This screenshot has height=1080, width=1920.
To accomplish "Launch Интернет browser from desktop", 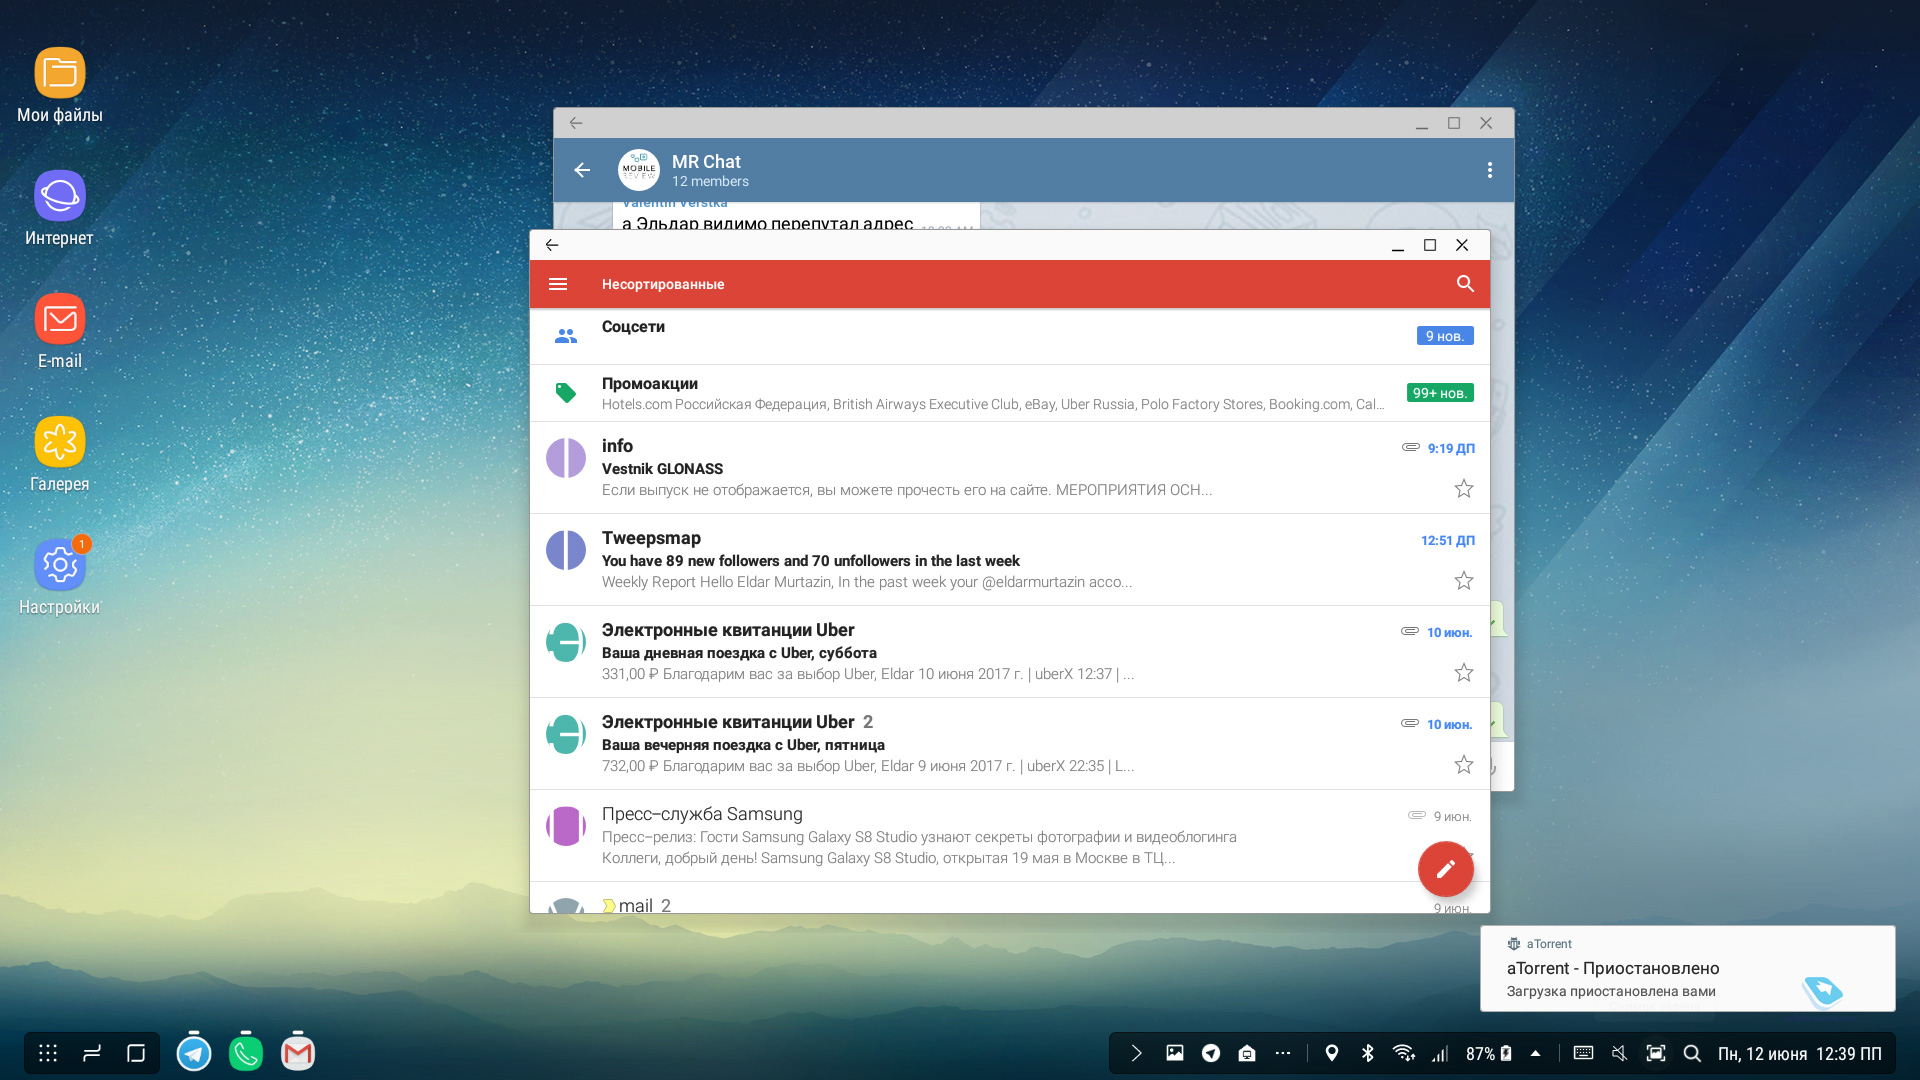I will 60,209.
